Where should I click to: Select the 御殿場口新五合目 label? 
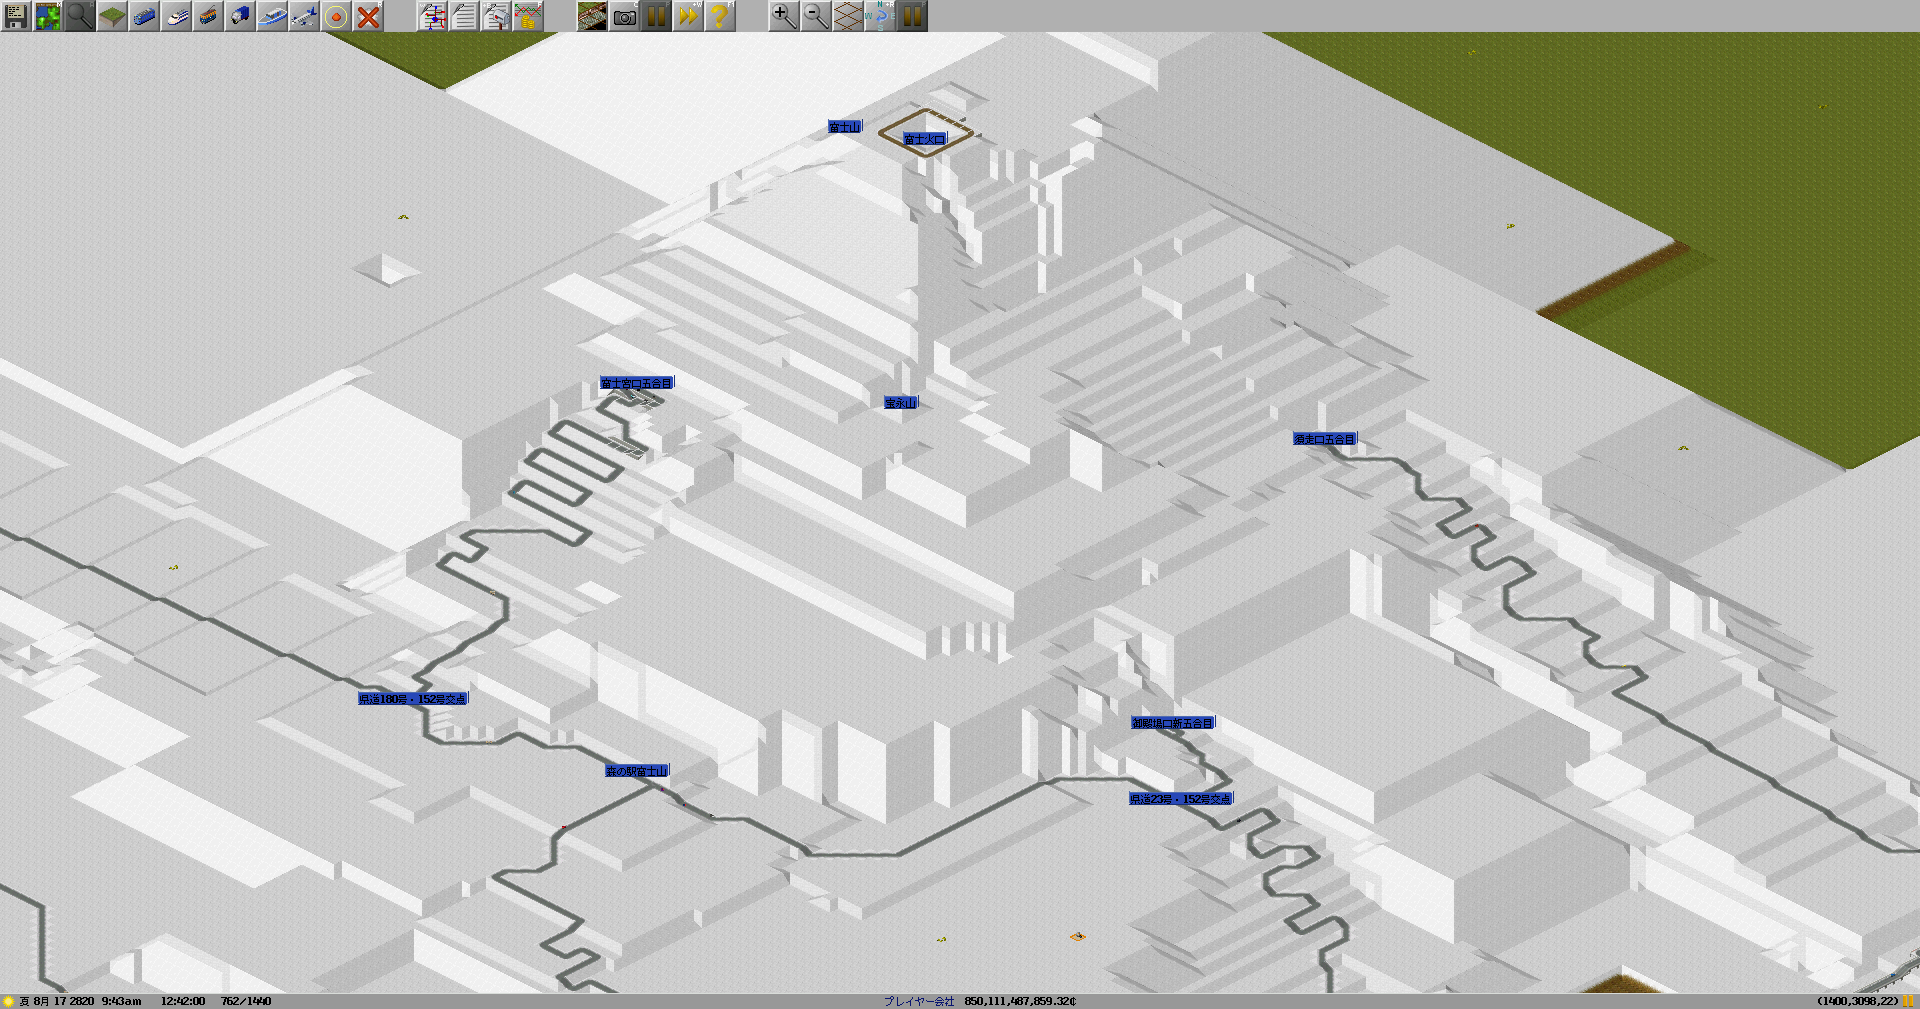pos(1173,723)
